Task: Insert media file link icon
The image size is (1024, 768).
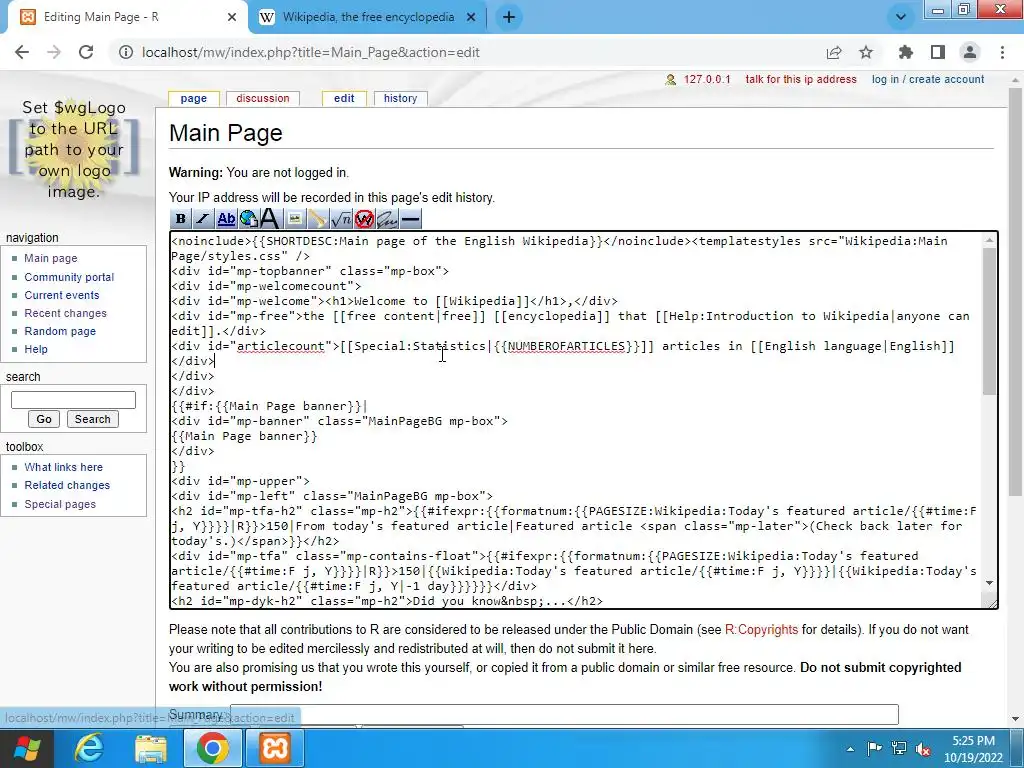Action: pos(317,219)
